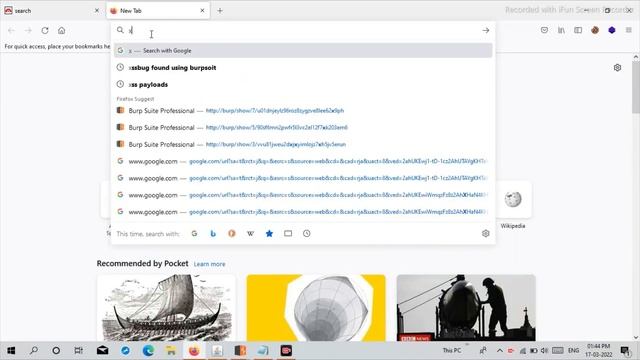Toggle the sidebar view icon

pos(578,30)
